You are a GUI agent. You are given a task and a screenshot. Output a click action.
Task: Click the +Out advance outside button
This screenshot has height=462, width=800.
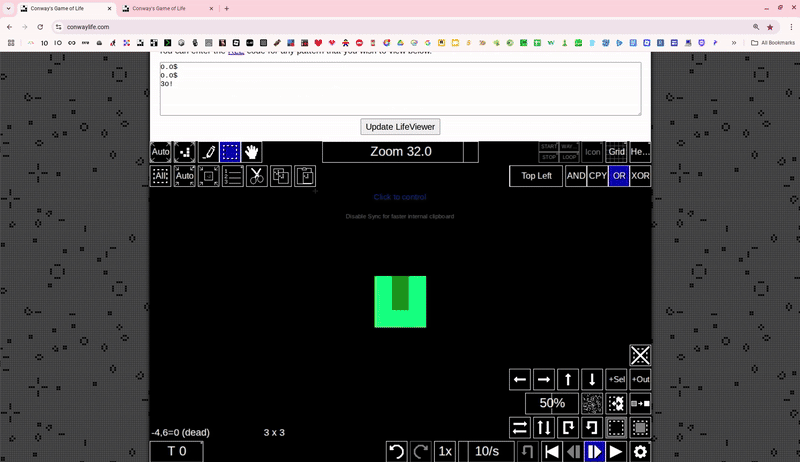pyautogui.click(x=640, y=379)
